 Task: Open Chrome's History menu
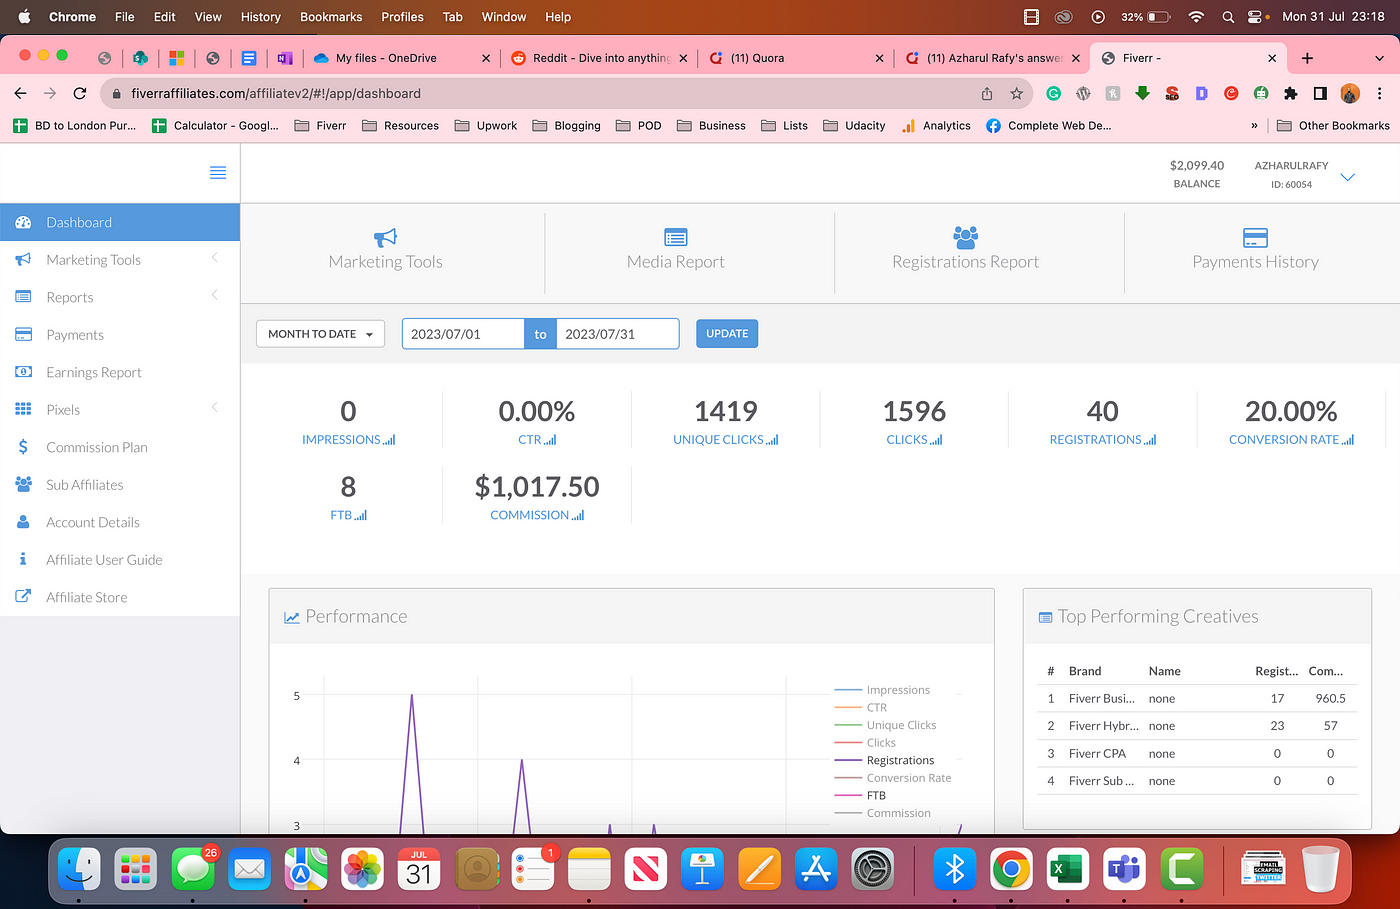(261, 17)
